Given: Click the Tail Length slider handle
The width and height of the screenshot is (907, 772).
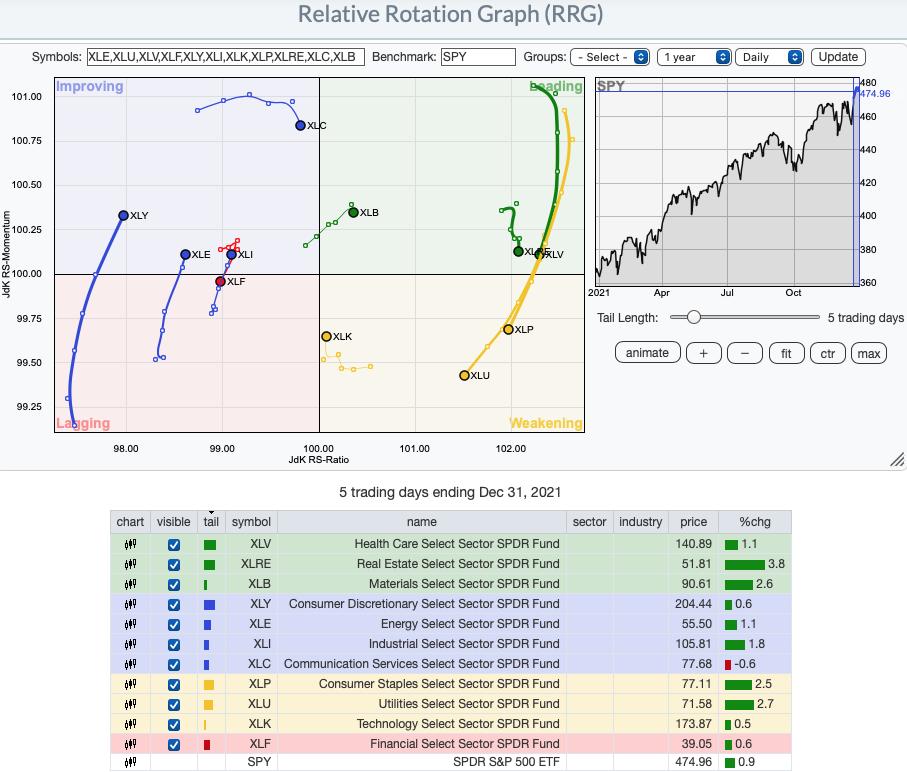Looking at the screenshot, I should tap(694, 317).
